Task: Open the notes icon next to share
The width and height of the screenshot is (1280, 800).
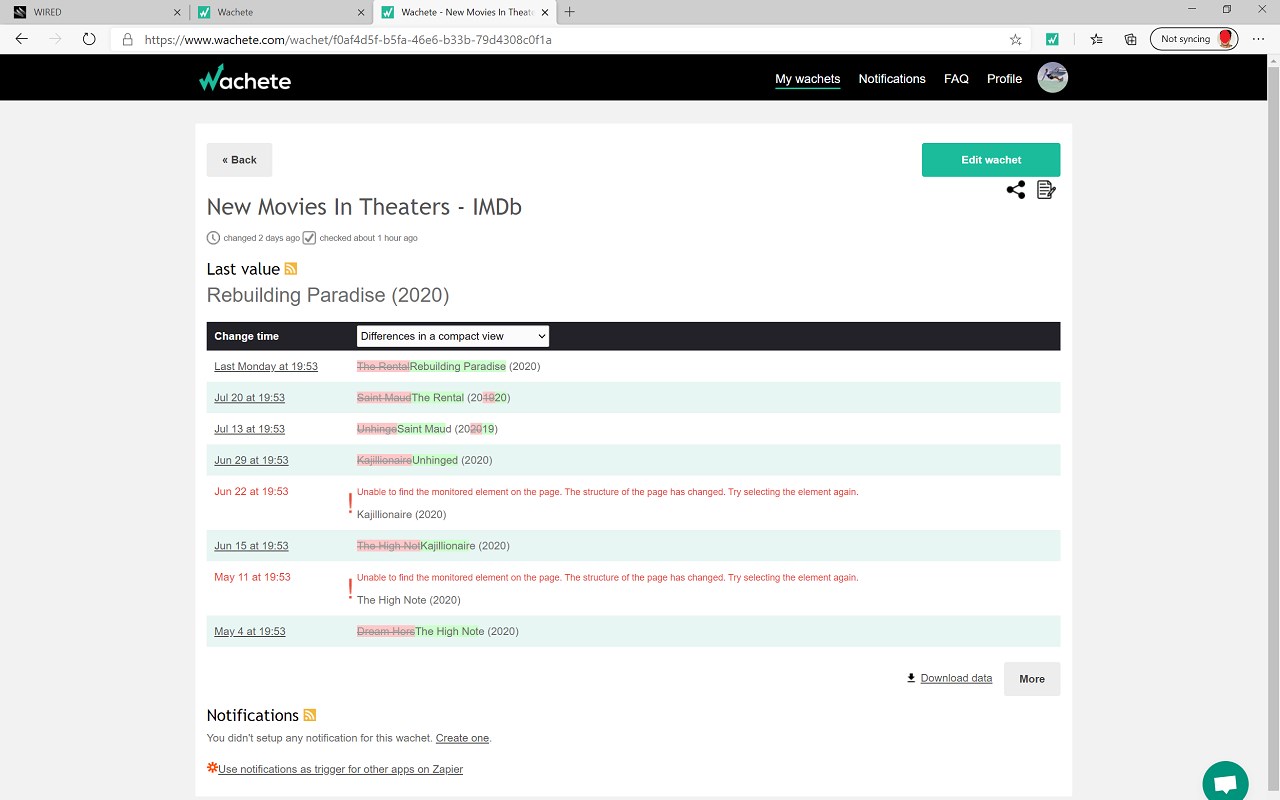Action: [x=1046, y=190]
